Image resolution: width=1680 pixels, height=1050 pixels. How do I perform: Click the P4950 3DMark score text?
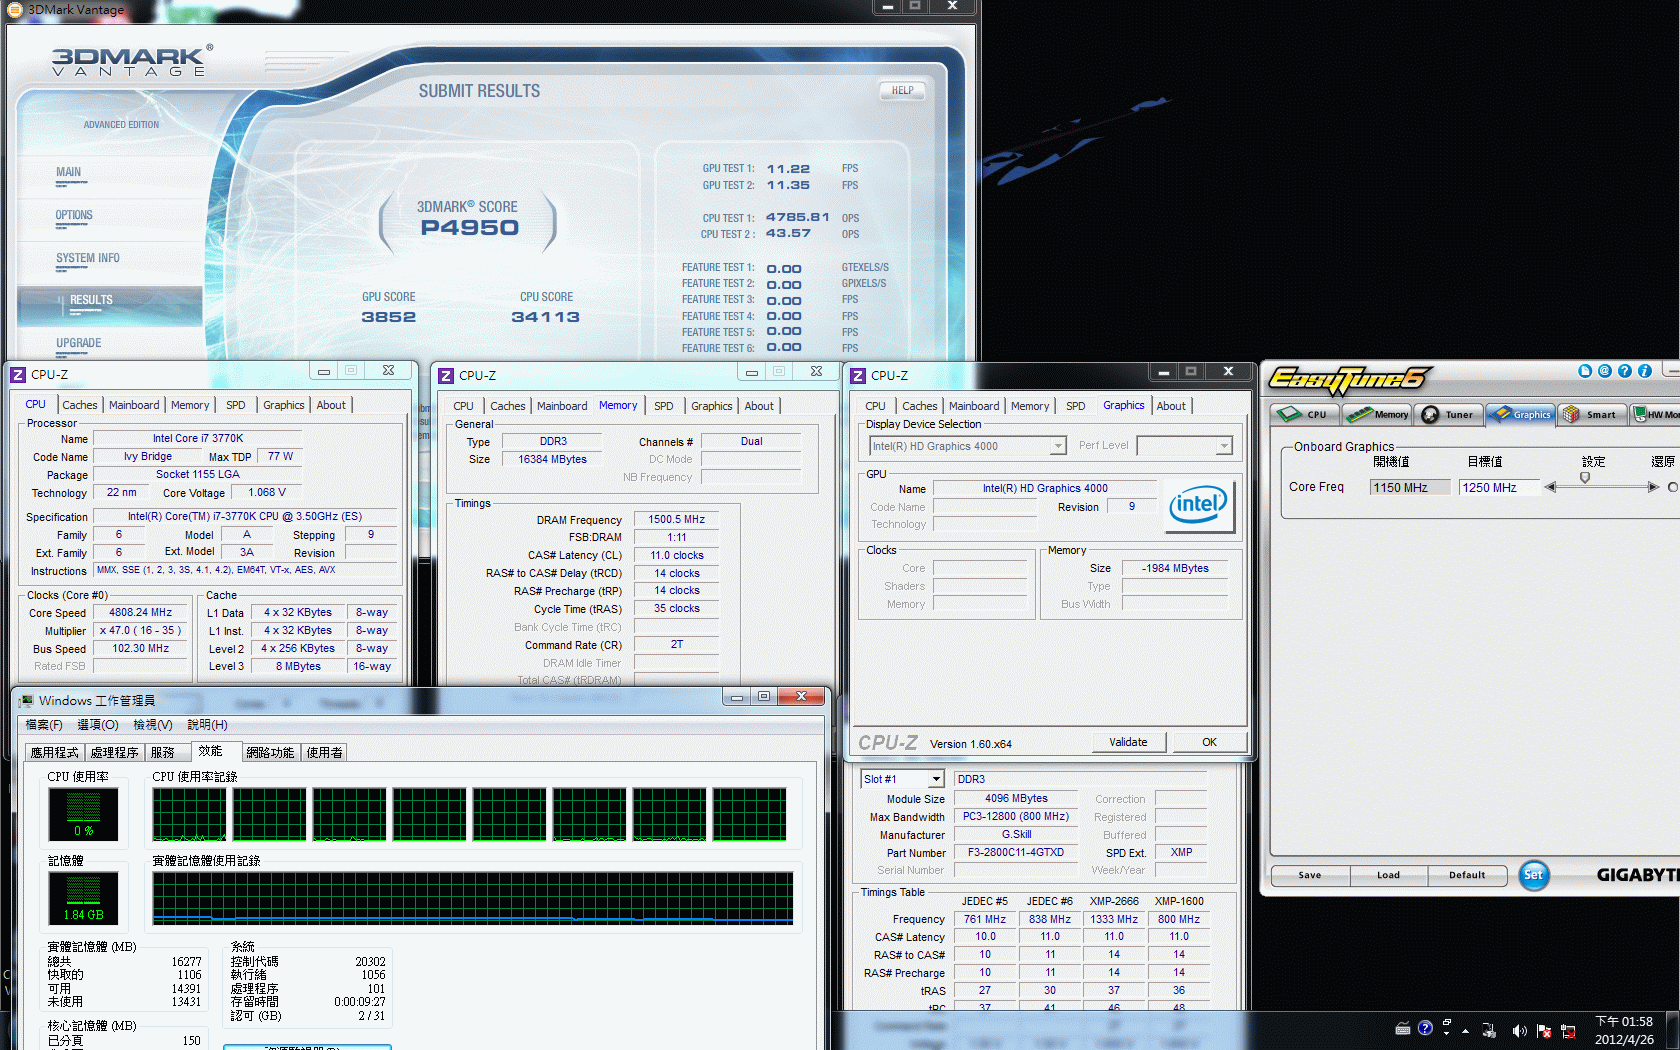pos(470,228)
